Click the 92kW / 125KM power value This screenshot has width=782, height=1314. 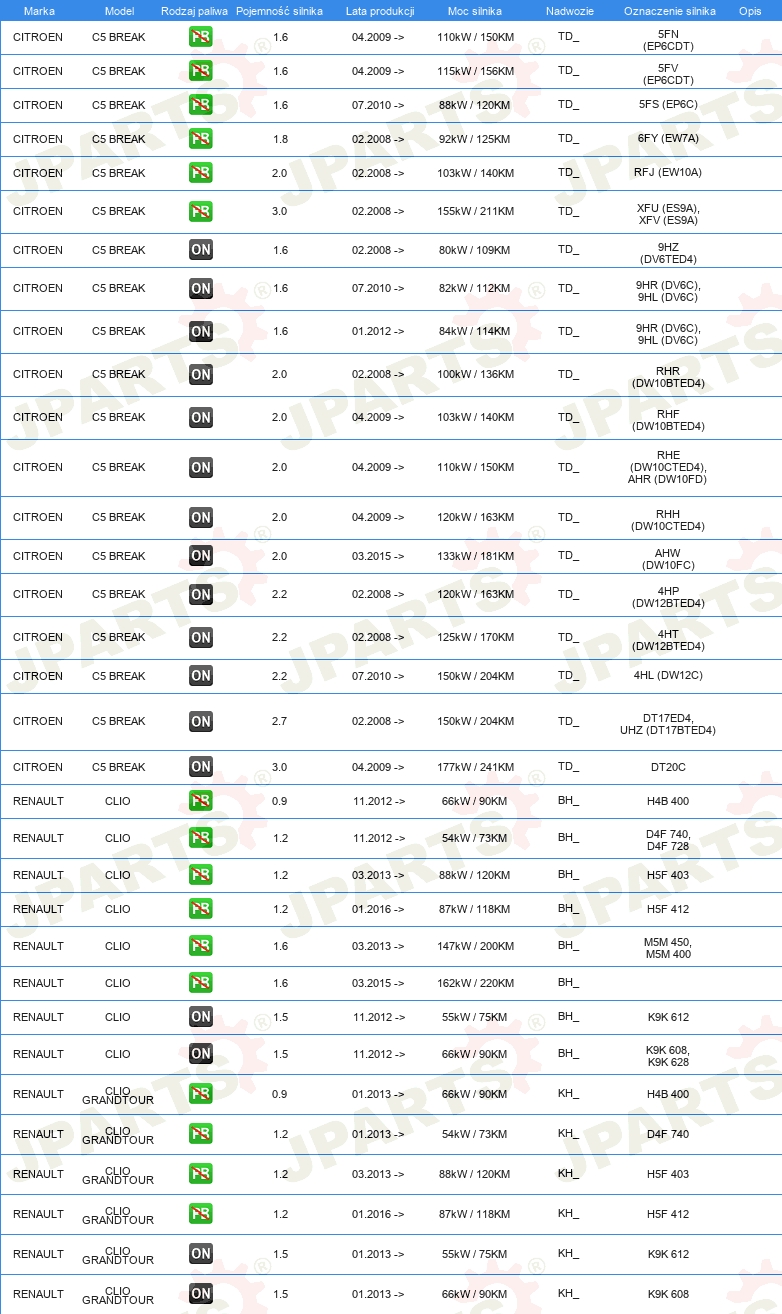[x=475, y=139]
